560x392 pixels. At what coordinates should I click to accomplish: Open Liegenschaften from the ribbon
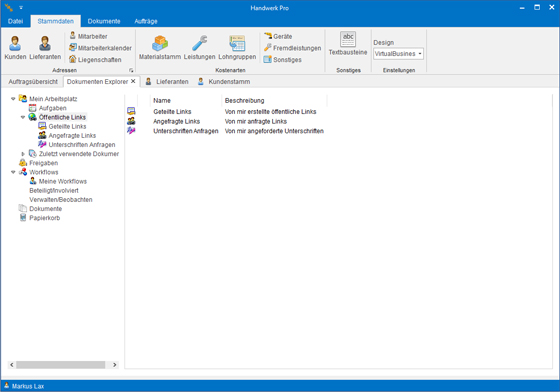[x=95, y=60]
